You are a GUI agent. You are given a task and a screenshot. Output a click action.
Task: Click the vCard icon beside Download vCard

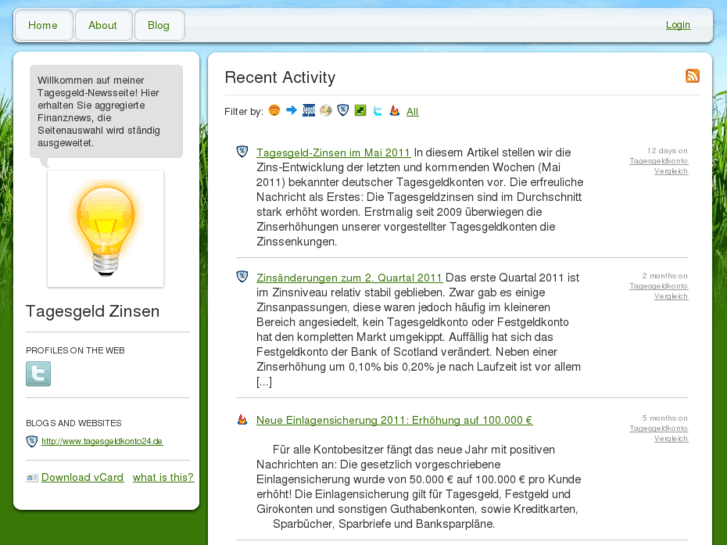(x=32, y=478)
